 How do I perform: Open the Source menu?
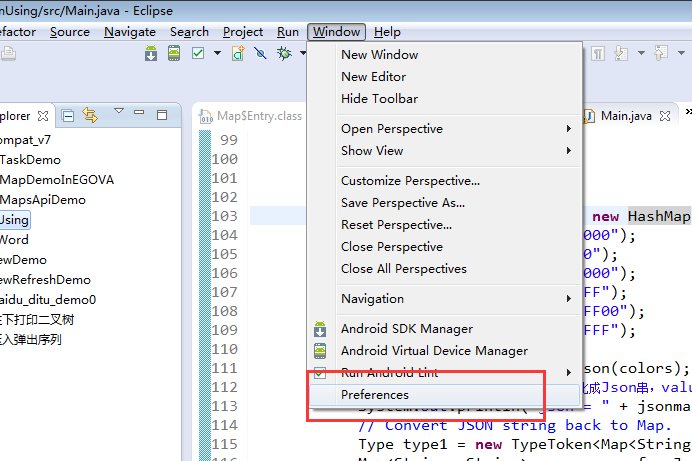coord(70,32)
